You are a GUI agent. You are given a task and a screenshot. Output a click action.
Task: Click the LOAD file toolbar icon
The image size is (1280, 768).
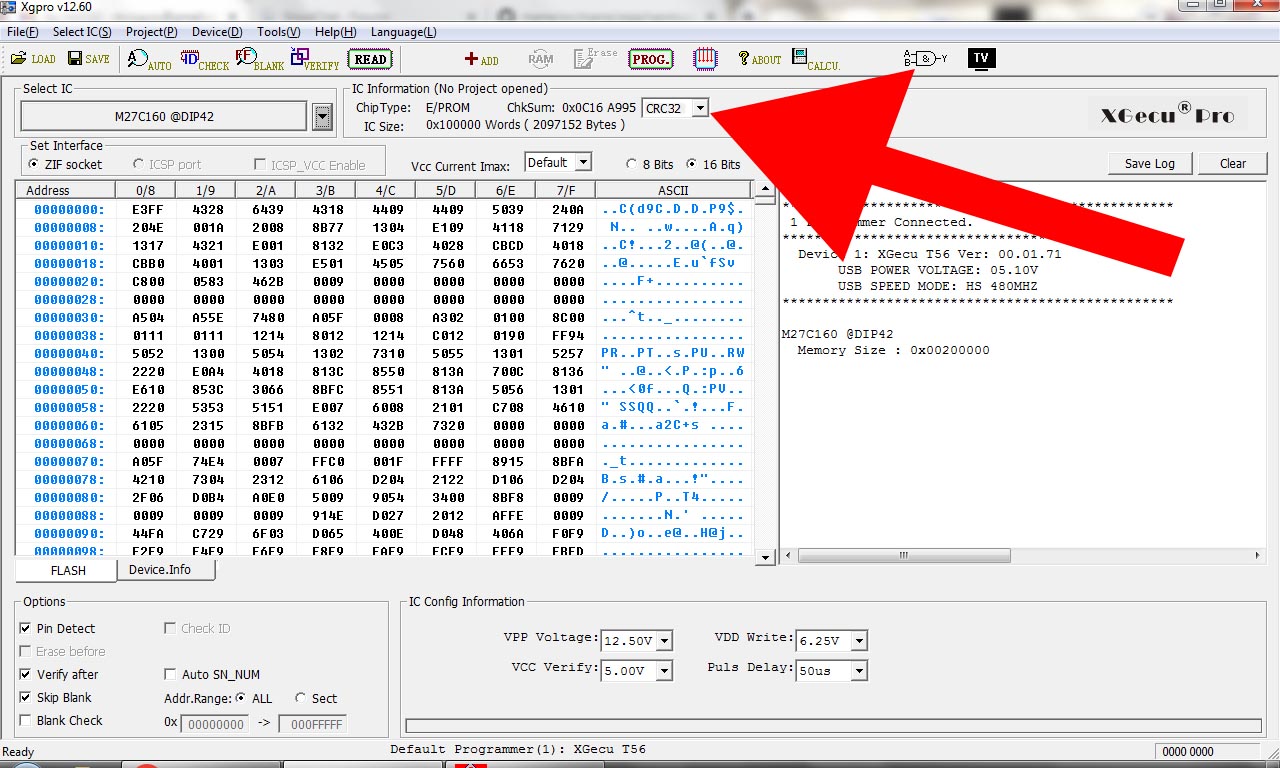(x=32, y=59)
